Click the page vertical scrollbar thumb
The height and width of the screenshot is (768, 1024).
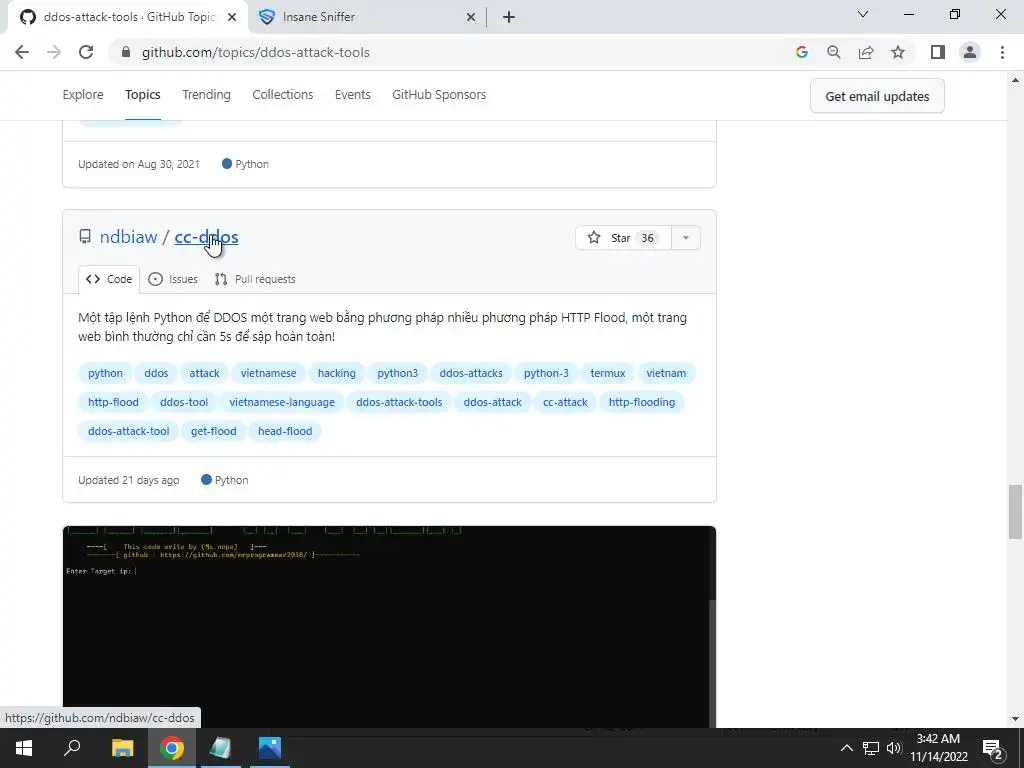click(1015, 512)
